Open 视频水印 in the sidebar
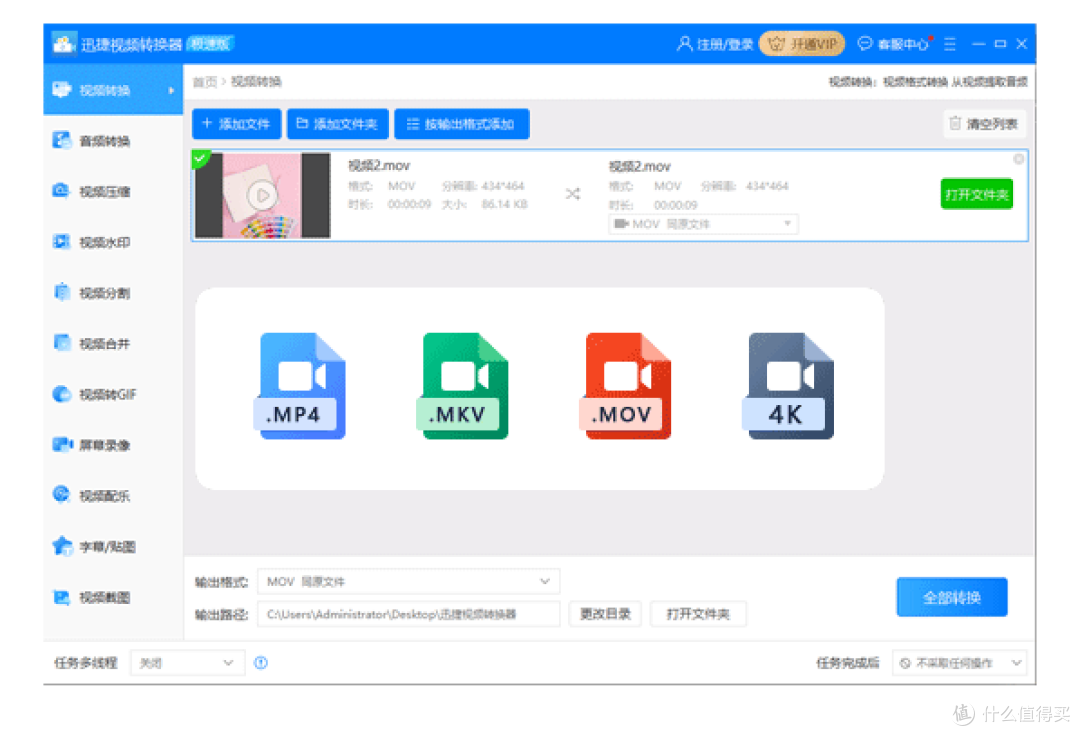This screenshot has width=1080, height=736. [x=113, y=242]
